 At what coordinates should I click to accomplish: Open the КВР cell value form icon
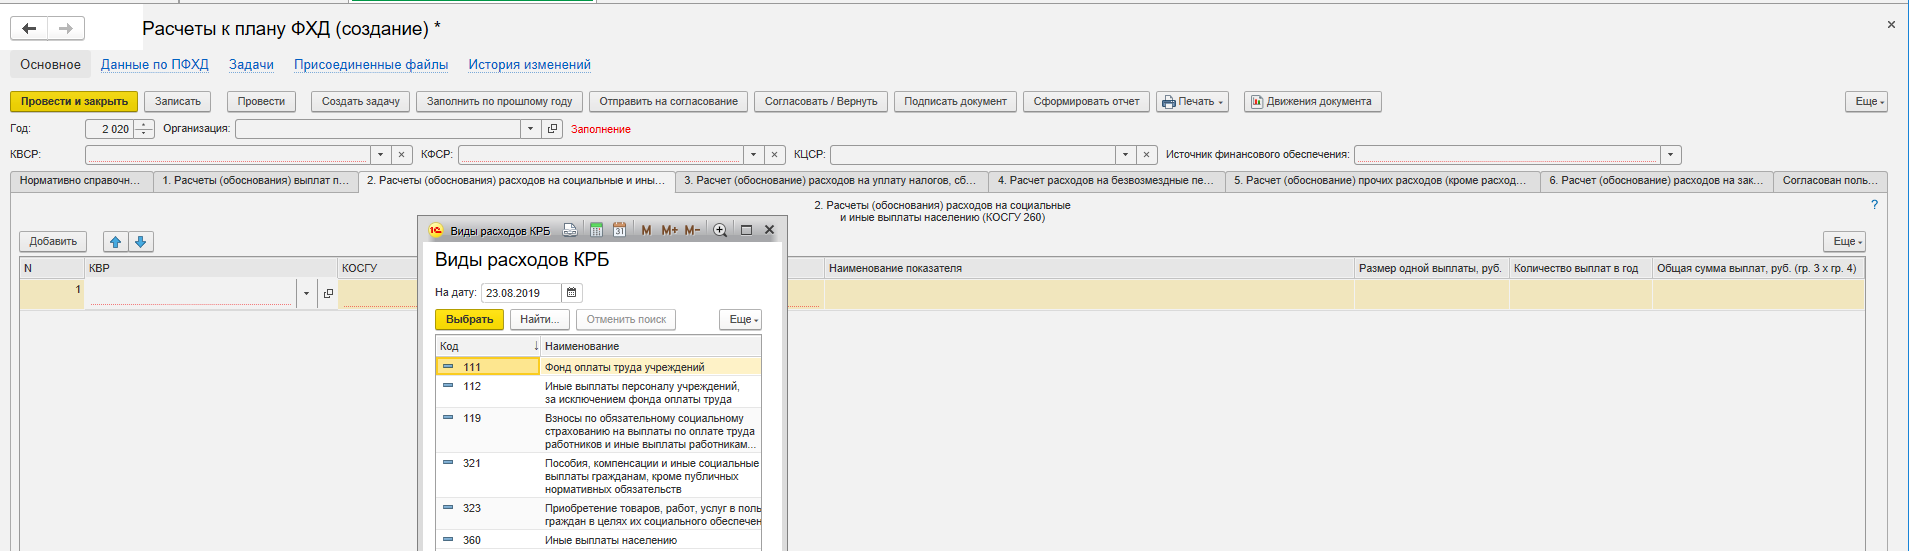pos(328,293)
